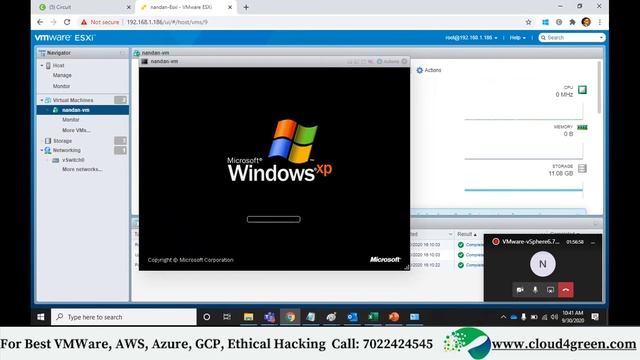
Task: Open the search field dropdown arrow
Action: pos(601,38)
